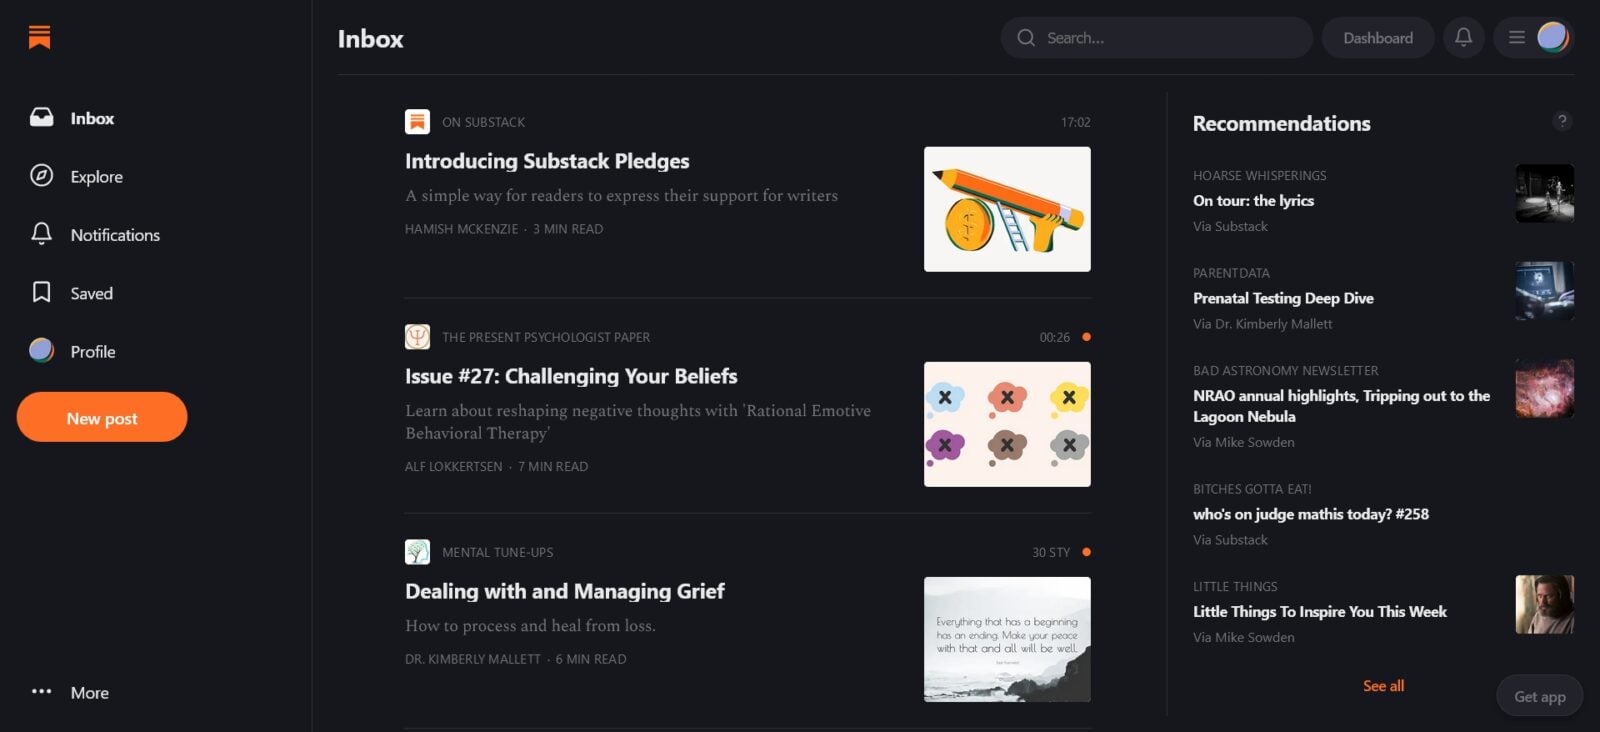
Task: Click the New post button
Action: [102, 417]
